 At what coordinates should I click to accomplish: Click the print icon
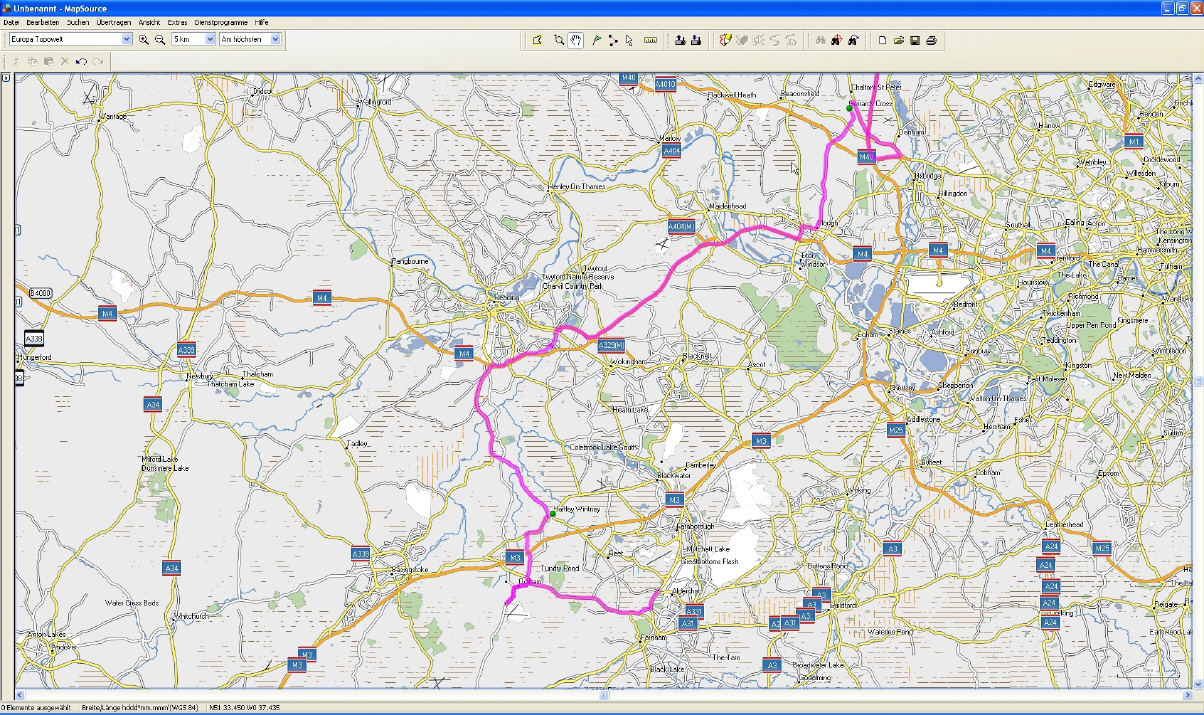click(931, 40)
